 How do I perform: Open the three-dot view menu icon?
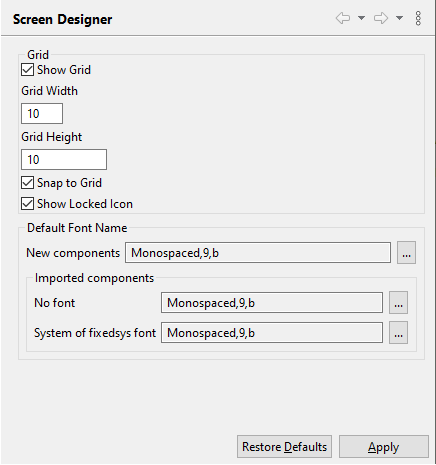(x=418, y=18)
